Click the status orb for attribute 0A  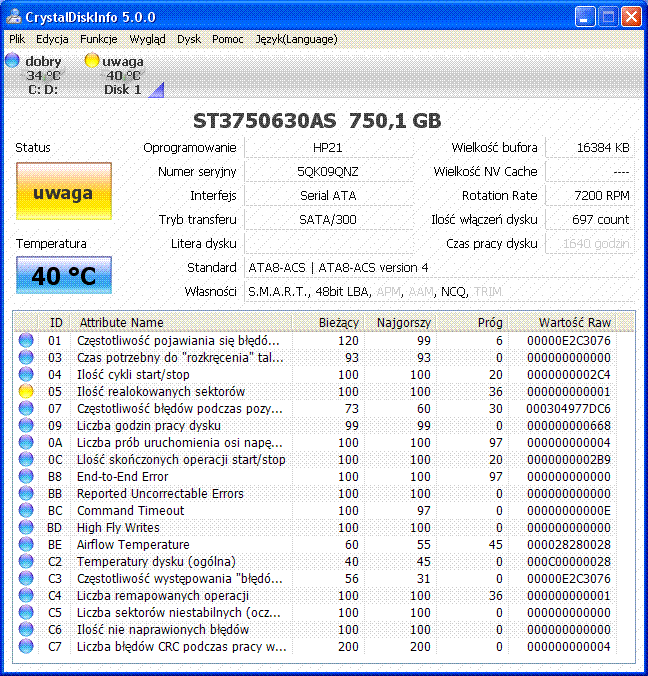(x=26, y=443)
